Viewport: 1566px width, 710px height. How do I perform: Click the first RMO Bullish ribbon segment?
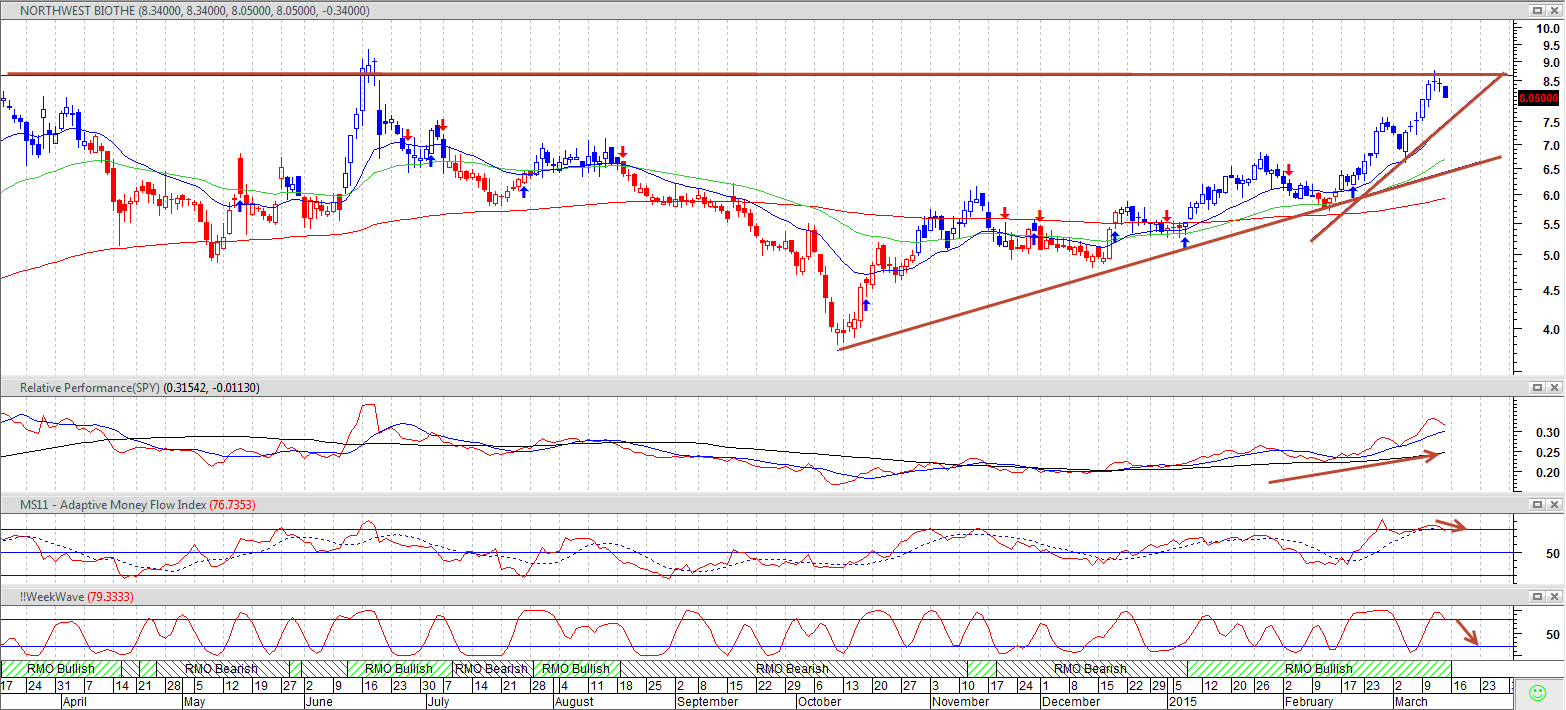coord(61,668)
